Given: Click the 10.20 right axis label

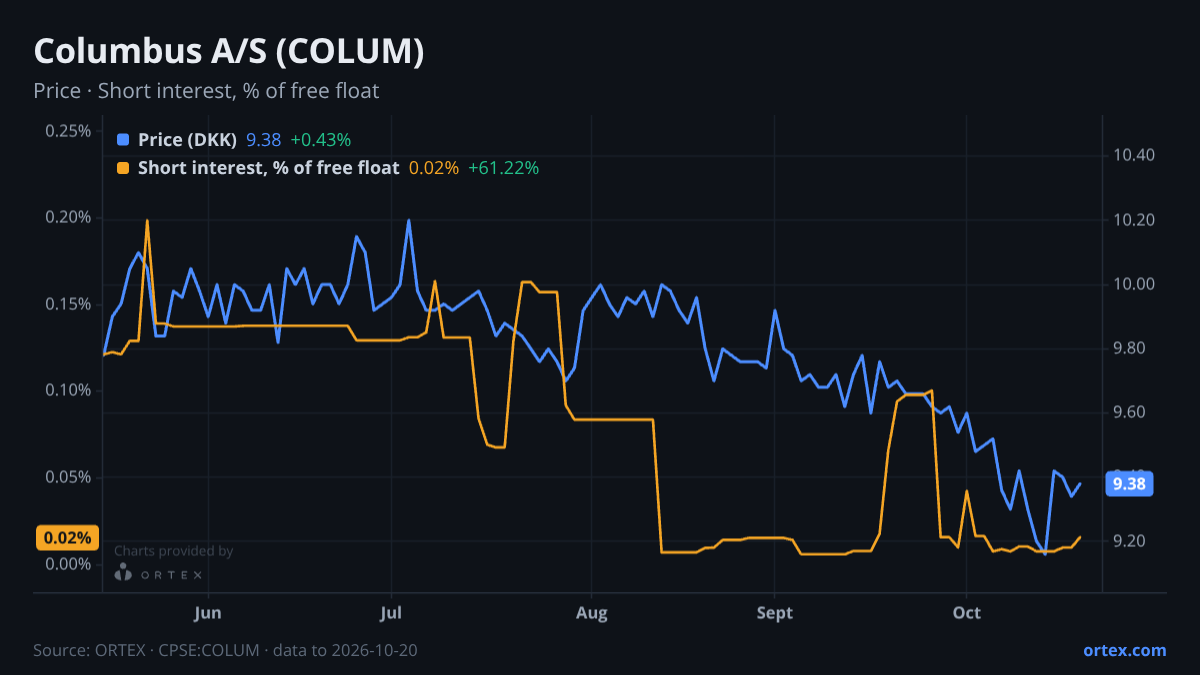Looking at the screenshot, I should tap(1132, 220).
